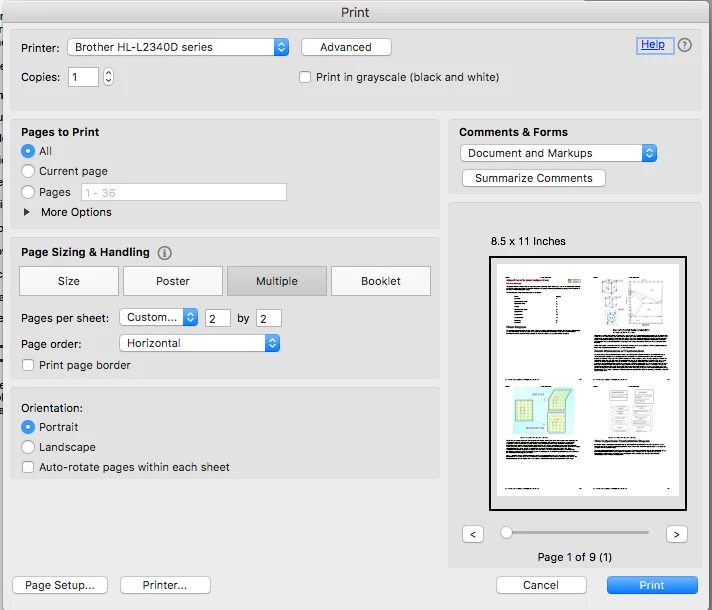Switch to the Booklet option tab

(x=381, y=281)
